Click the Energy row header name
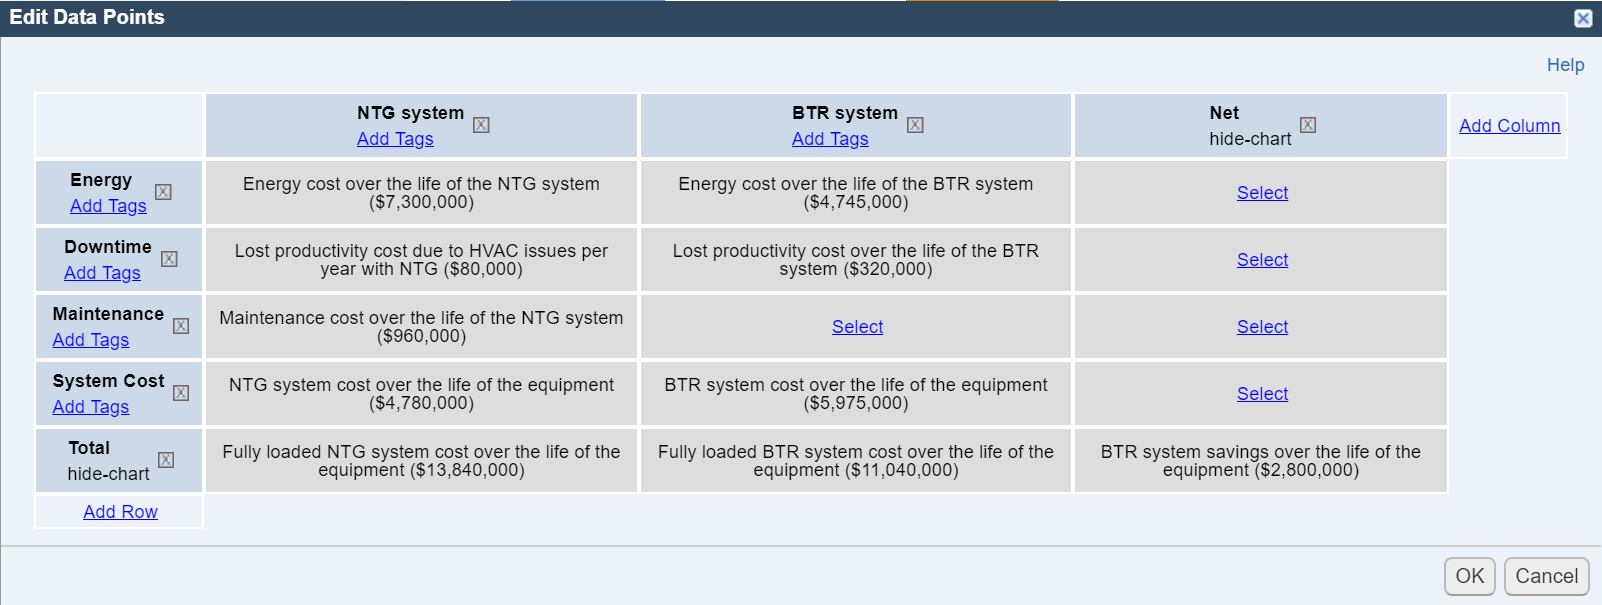Image resolution: width=1602 pixels, height=605 pixels. [101, 180]
